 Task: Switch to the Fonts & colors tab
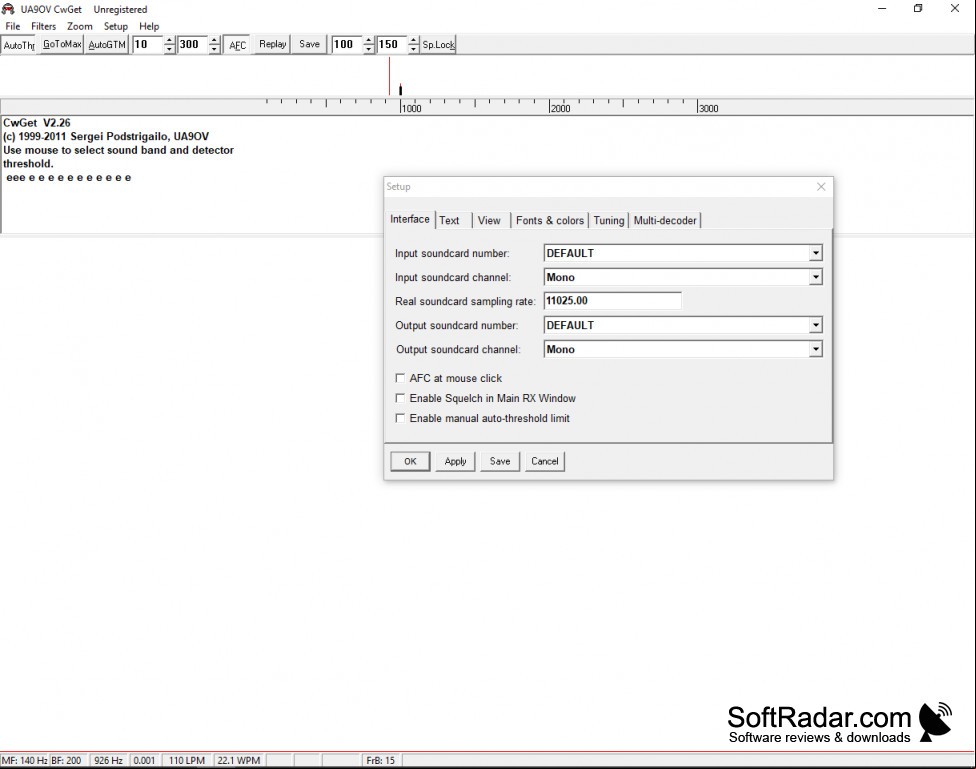tap(550, 220)
